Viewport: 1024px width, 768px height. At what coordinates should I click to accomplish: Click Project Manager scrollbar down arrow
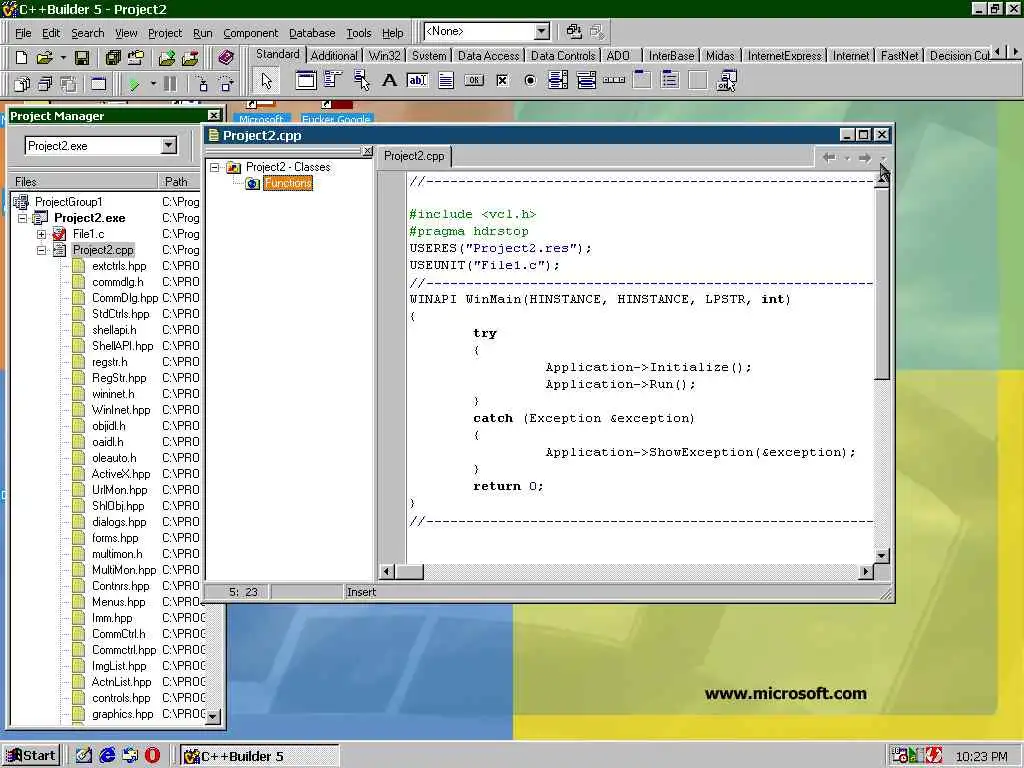point(214,716)
